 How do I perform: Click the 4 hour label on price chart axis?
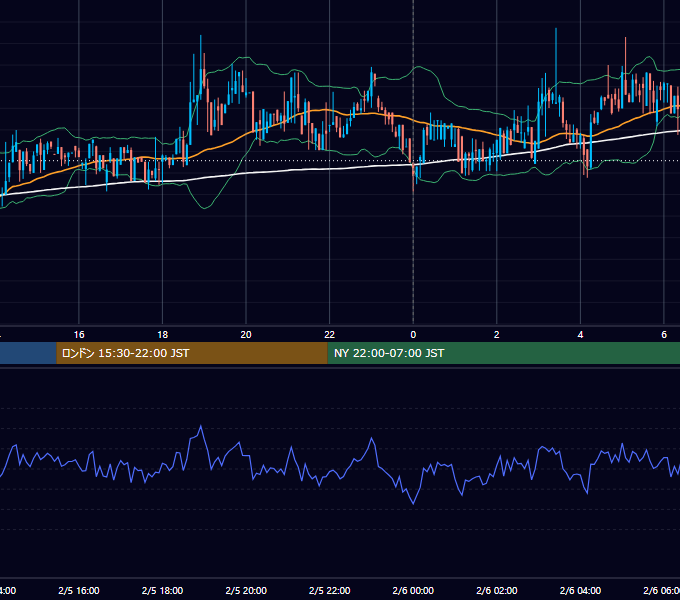tap(580, 335)
